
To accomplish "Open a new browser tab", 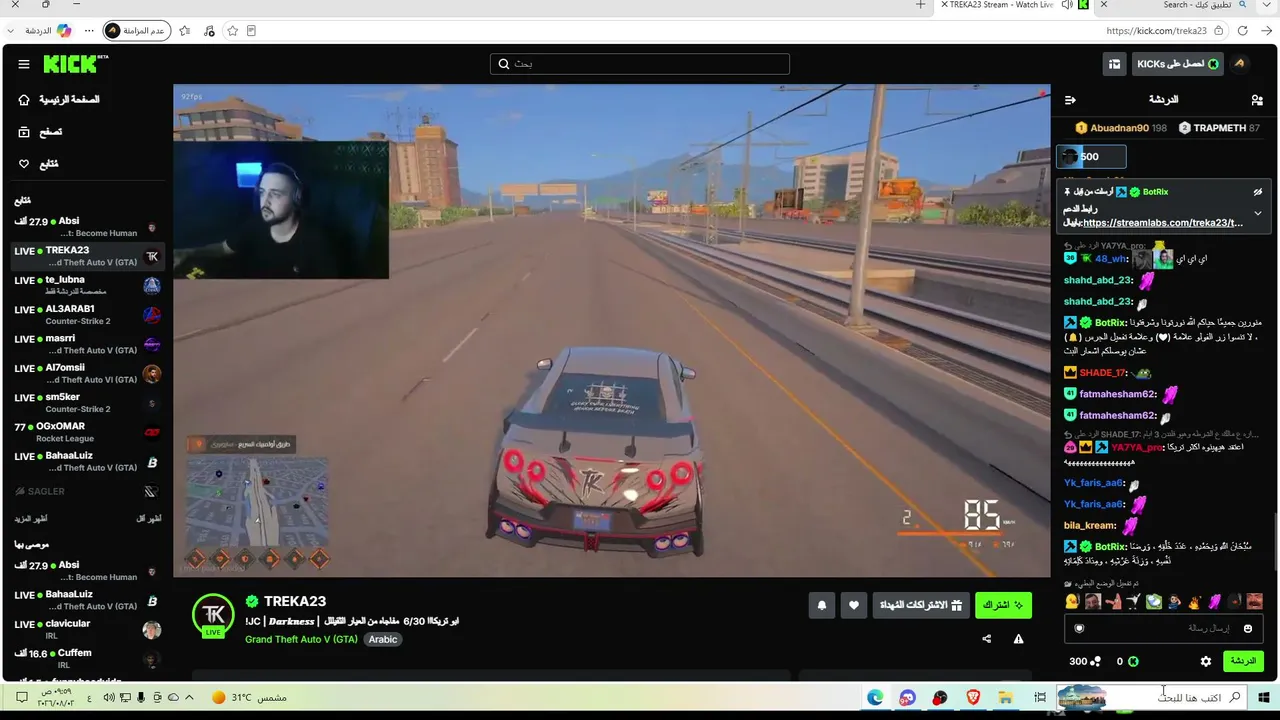I will [921, 5].
